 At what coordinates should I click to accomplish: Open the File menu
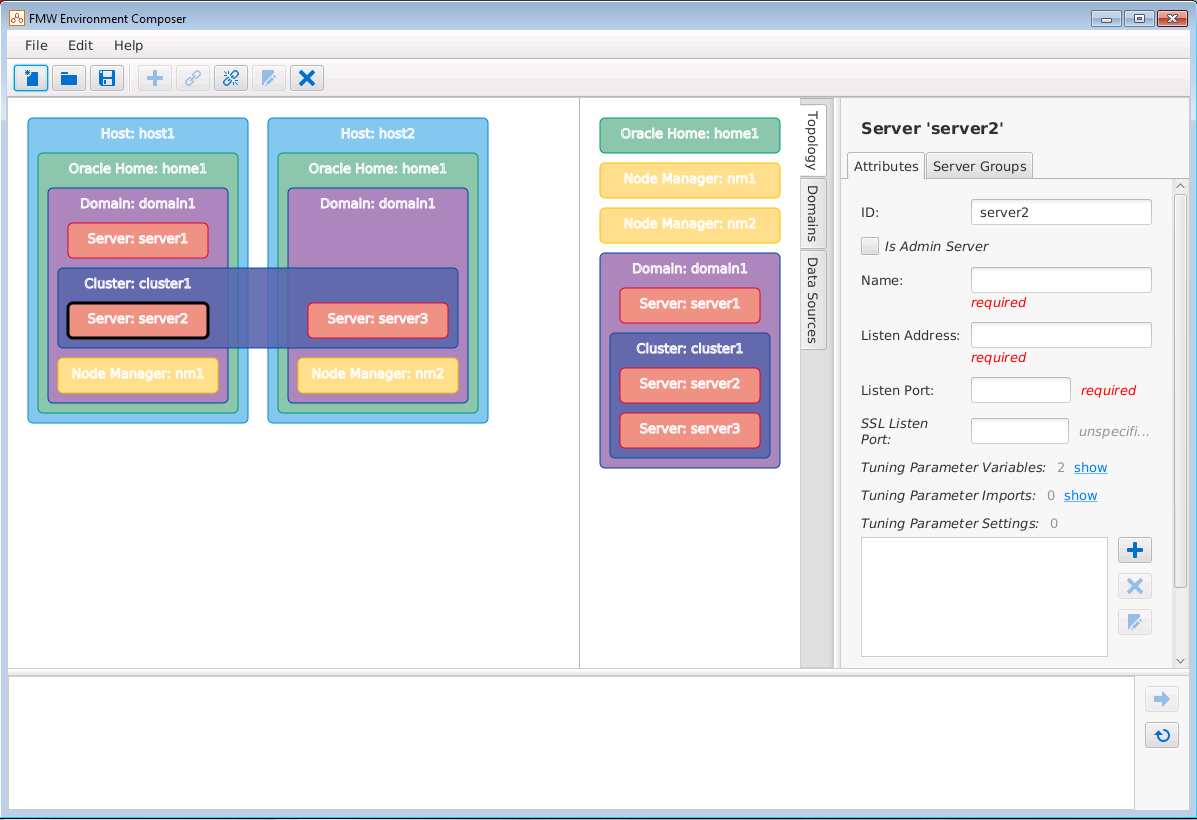[x=36, y=45]
